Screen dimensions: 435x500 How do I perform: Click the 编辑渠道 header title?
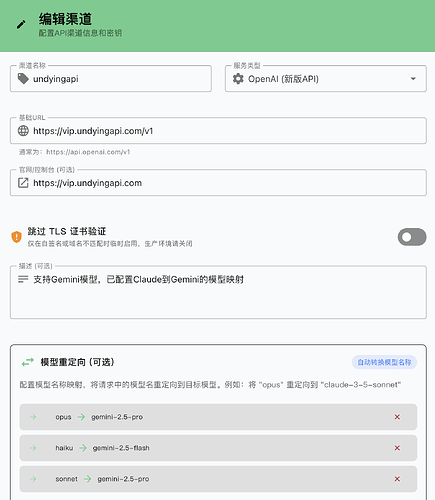tap(65, 19)
